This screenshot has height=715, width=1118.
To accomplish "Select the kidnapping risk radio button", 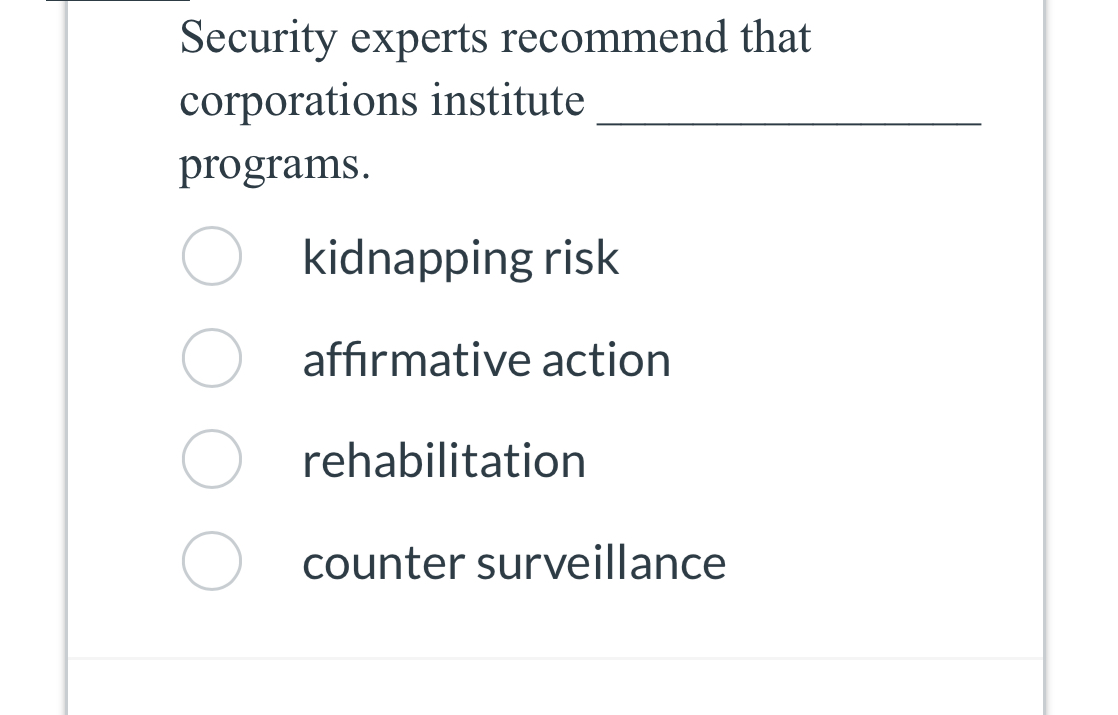I will 212,256.
